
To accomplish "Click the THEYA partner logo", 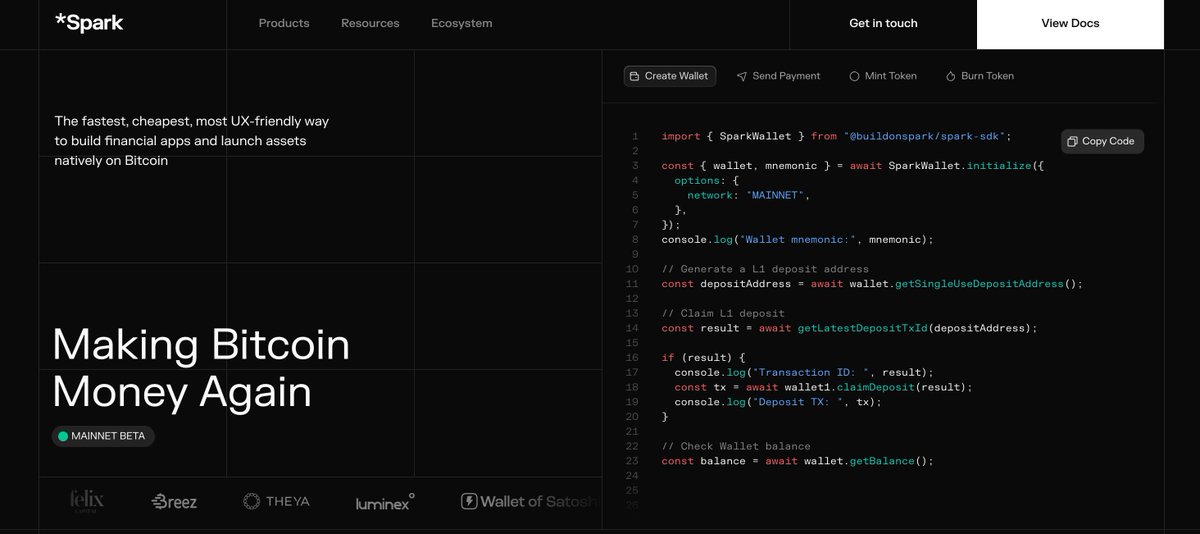I will [x=276, y=501].
